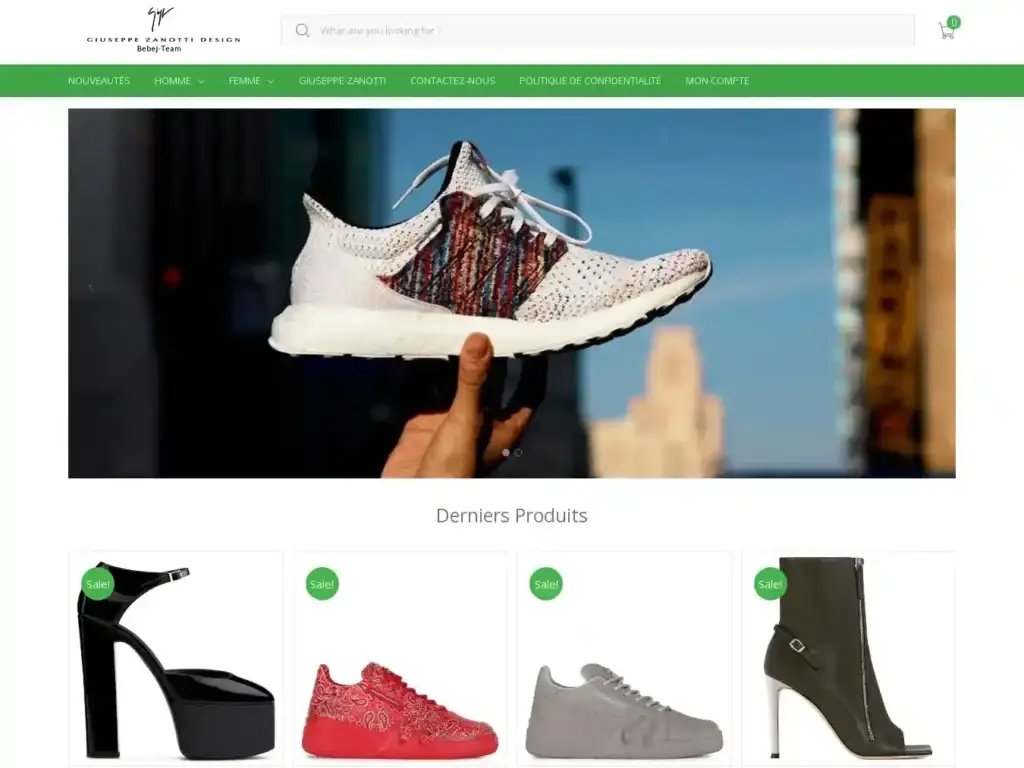Open the Nouveautés menu item

point(99,81)
